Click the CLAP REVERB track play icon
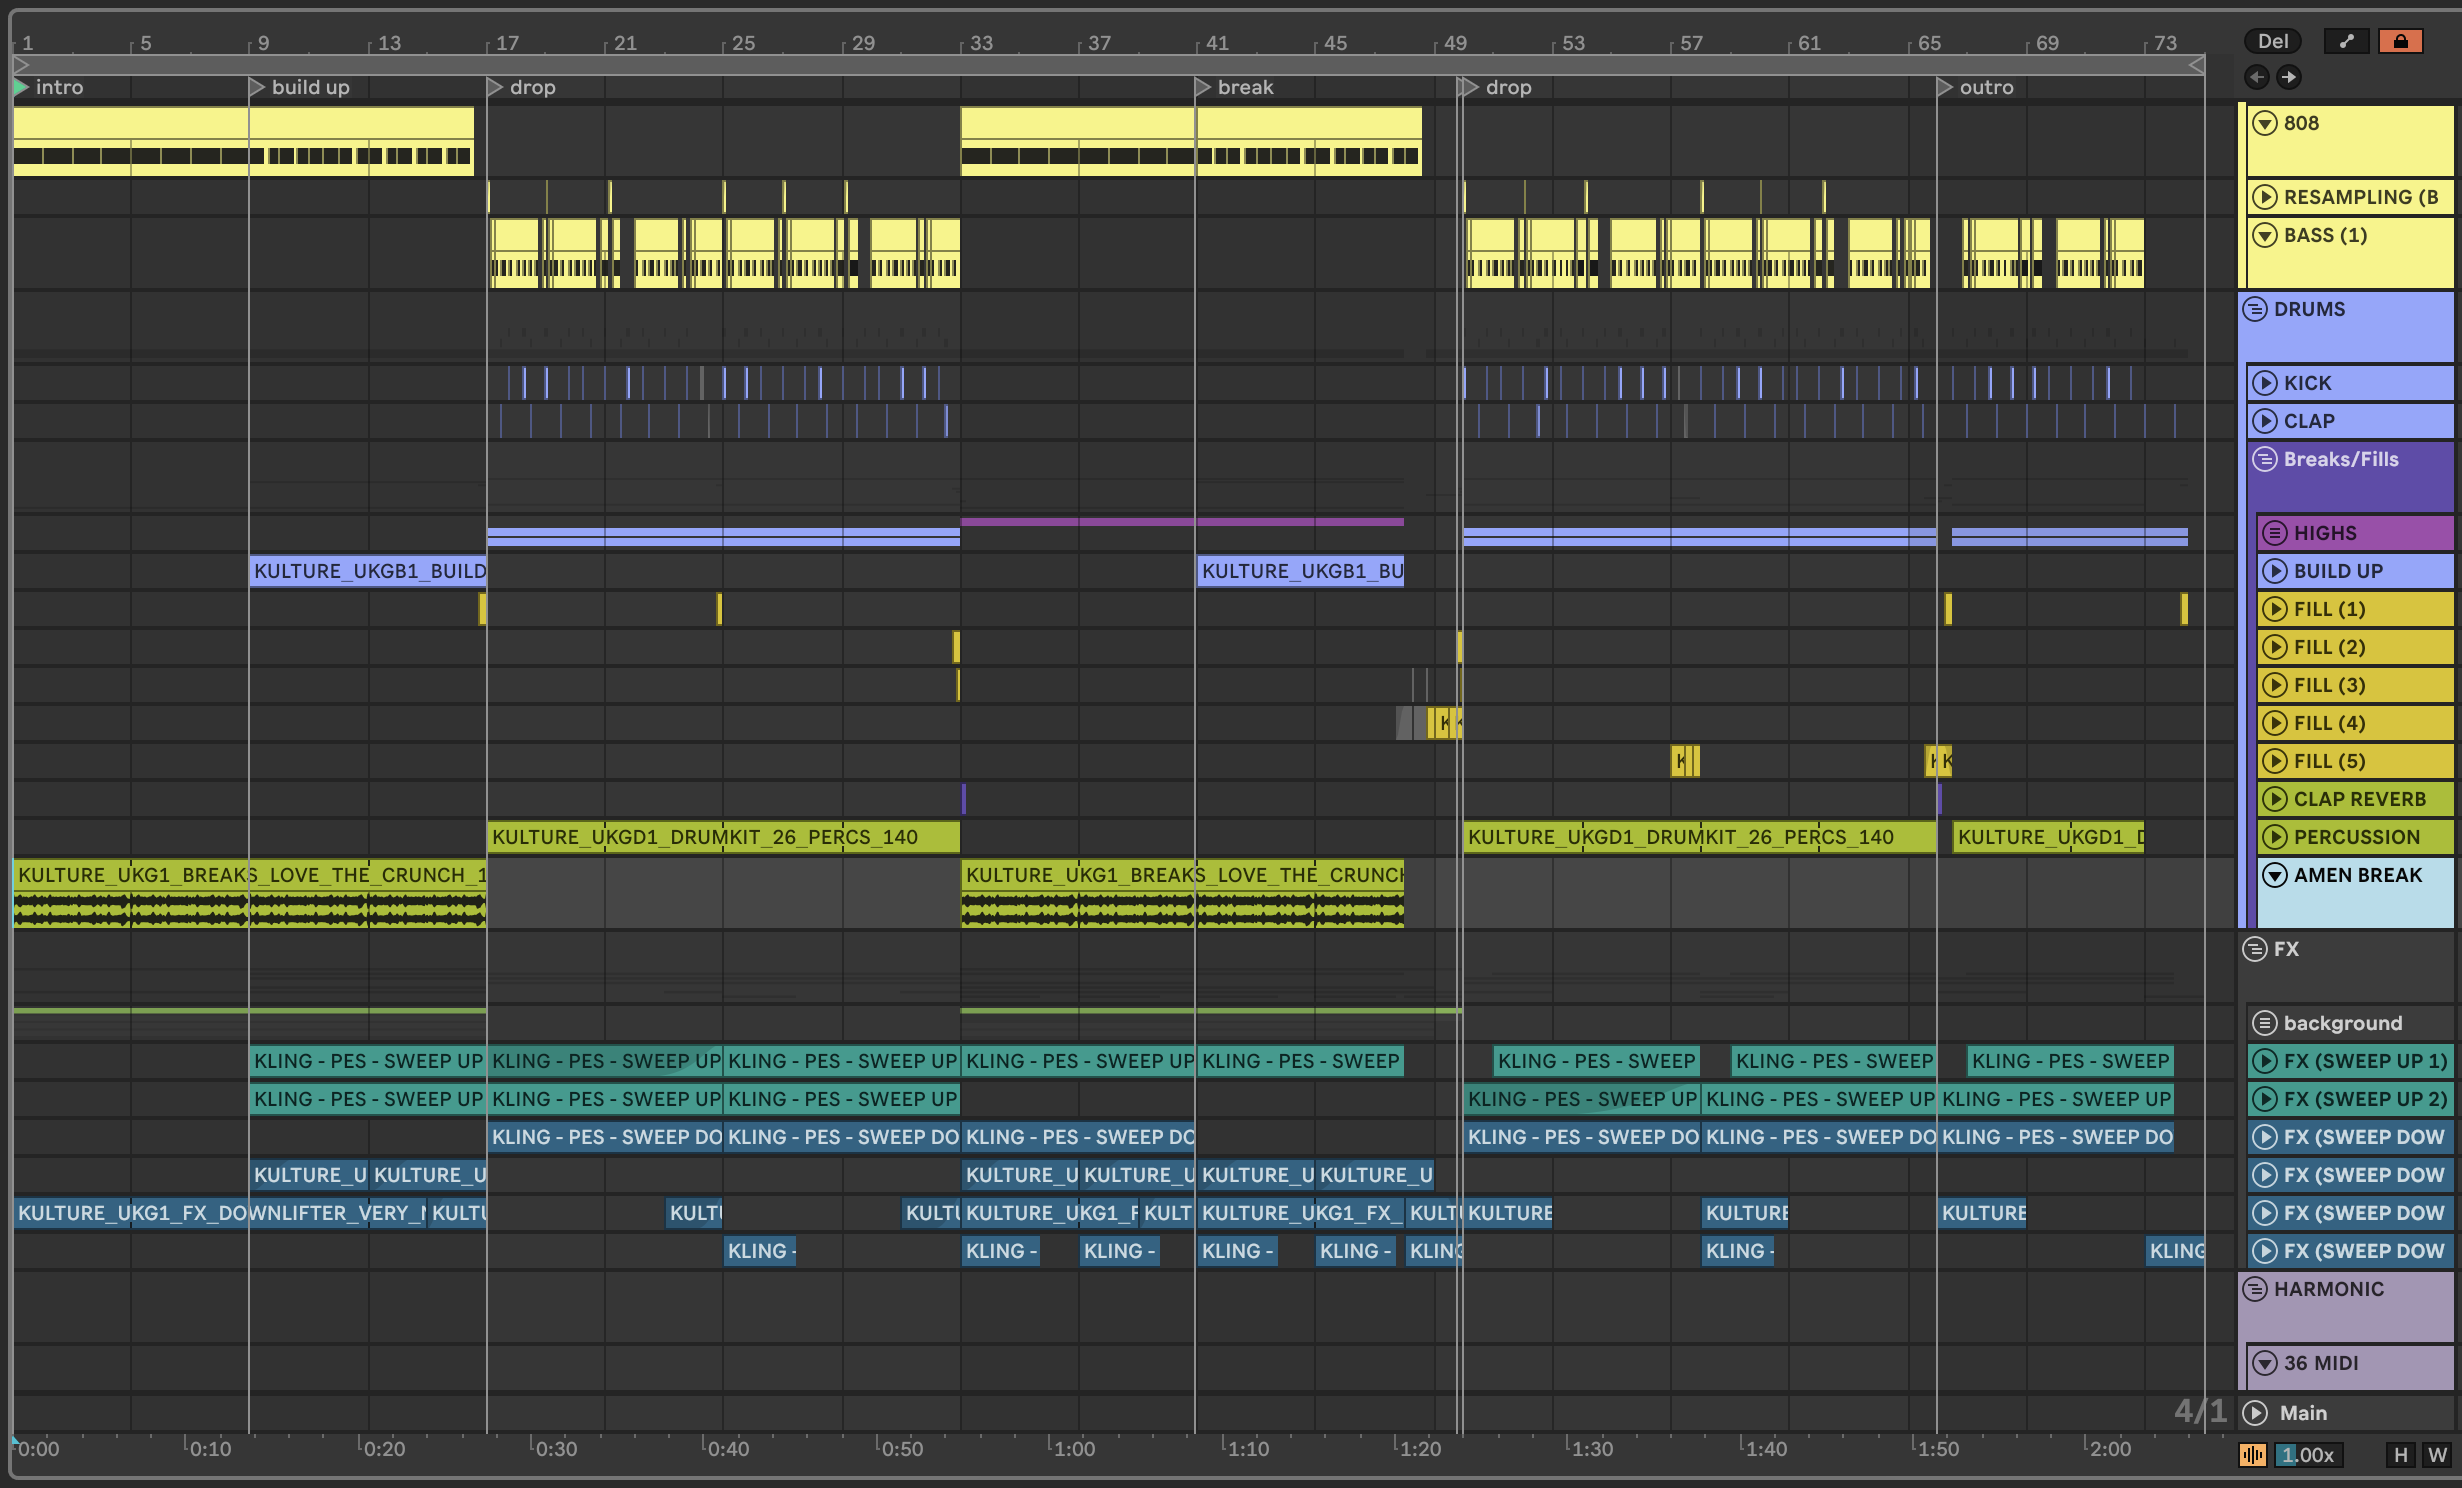Image resolution: width=2462 pixels, height=1488 pixels. pos(2275,800)
